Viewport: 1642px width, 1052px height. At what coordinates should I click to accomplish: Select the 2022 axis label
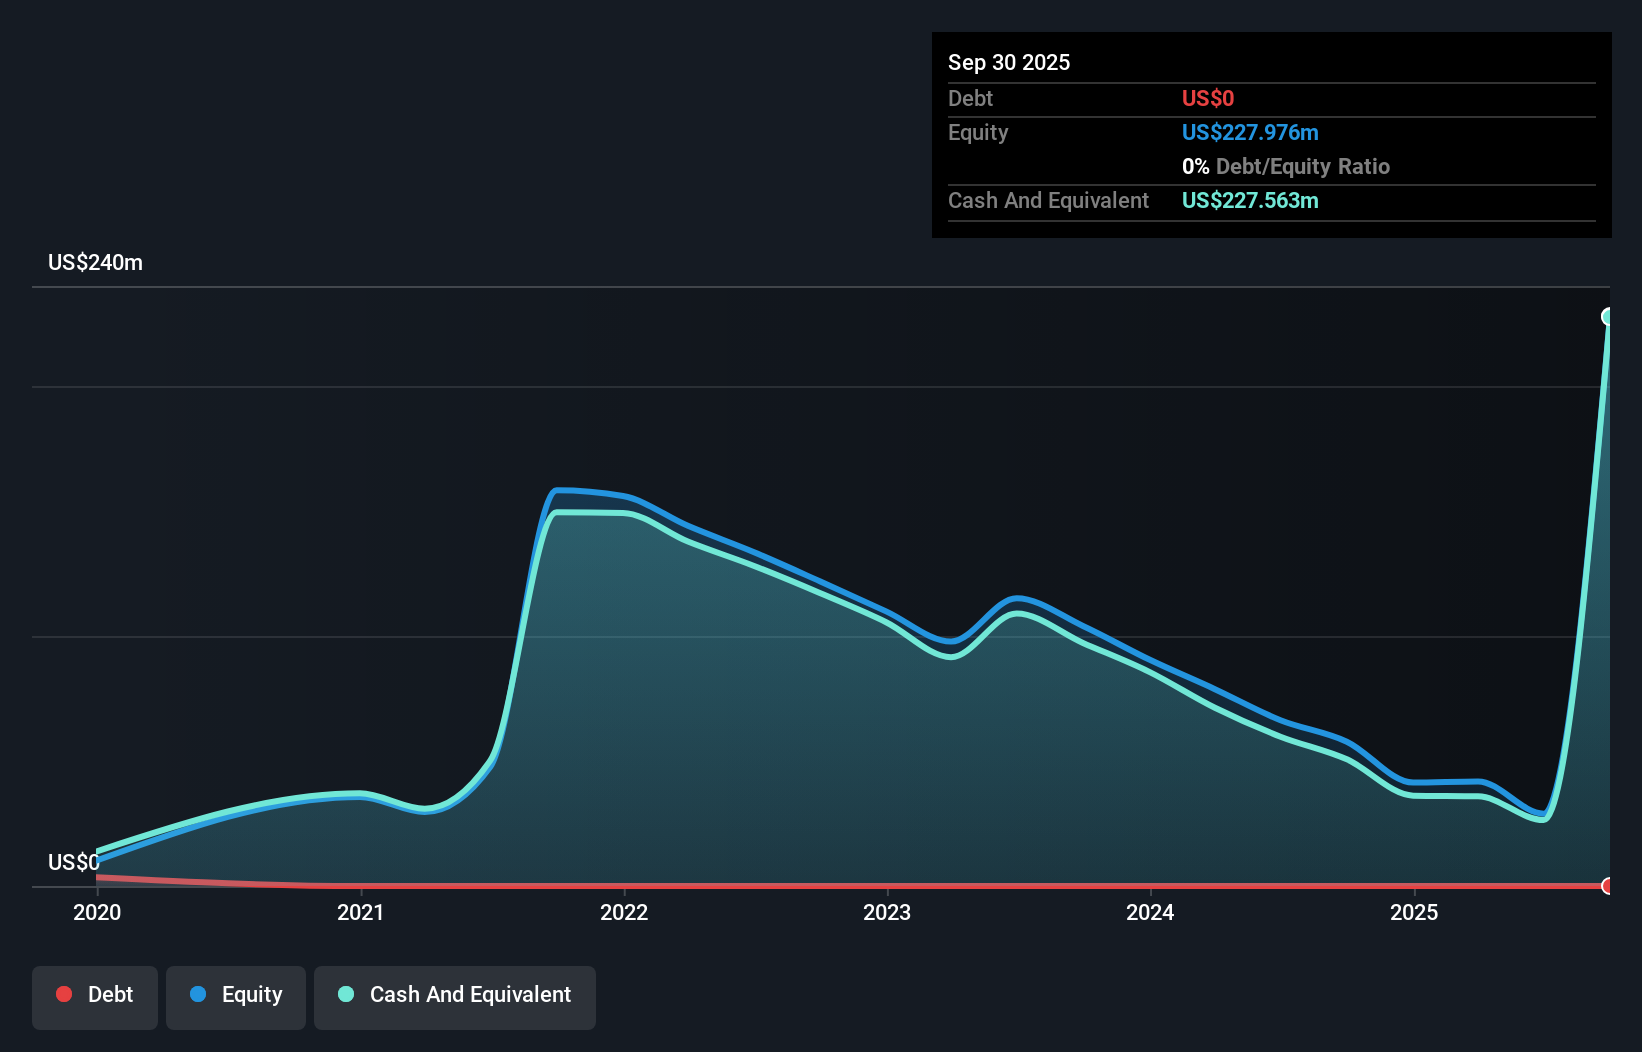tap(625, 912)
